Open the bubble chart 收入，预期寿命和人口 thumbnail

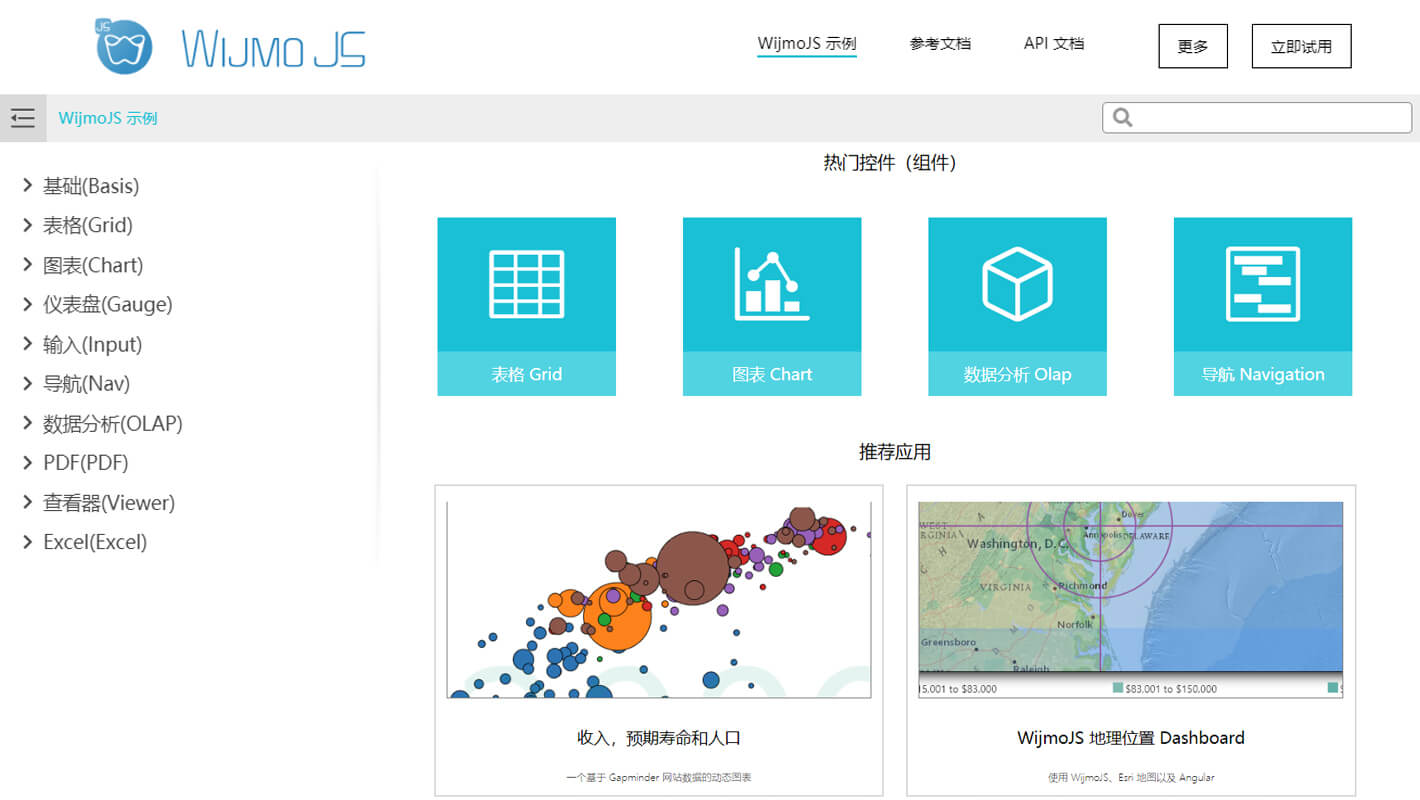(x=658, y=600)
